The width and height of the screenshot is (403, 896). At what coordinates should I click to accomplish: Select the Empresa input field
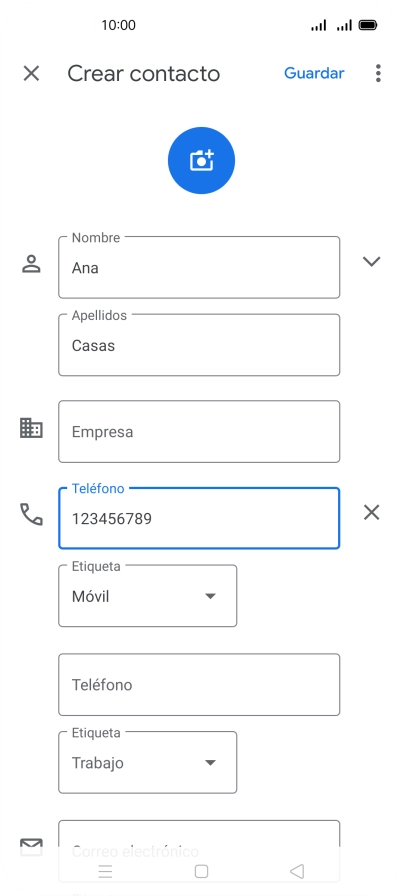[x=199, y=431]
